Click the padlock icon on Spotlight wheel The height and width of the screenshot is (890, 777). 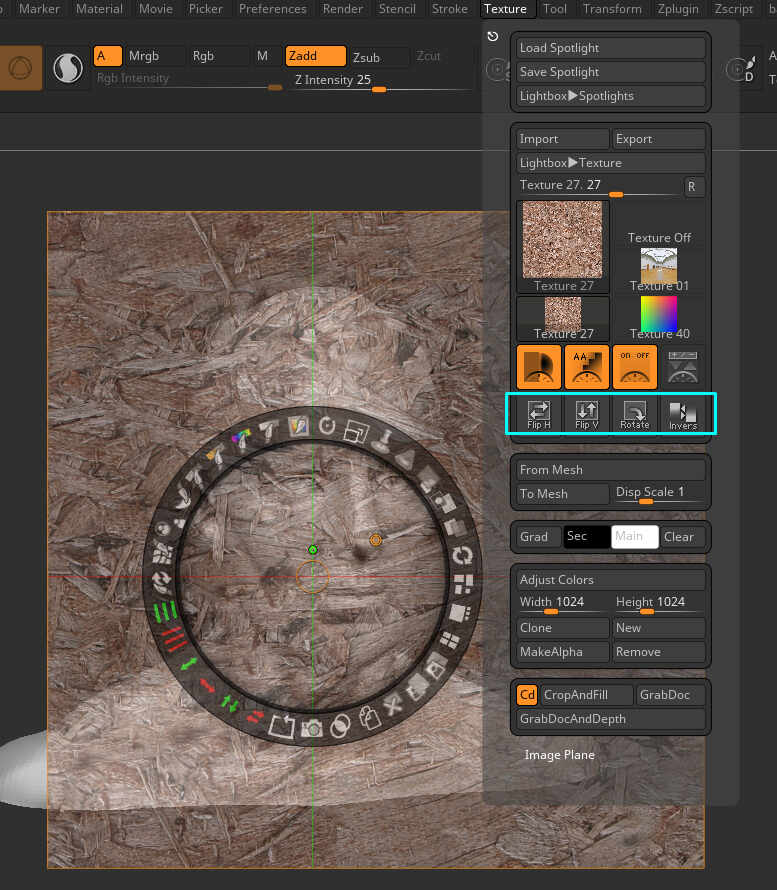pyautogui.click(x=368, y=719)
